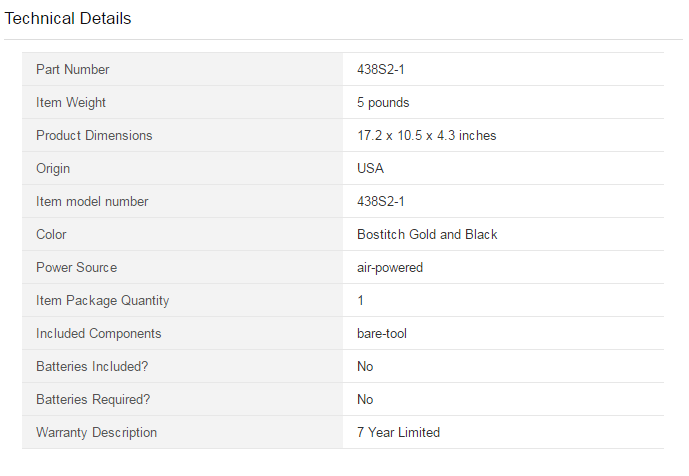Click the Technical Details heading
The image size is (689, 476).
[x=68, y=18]
